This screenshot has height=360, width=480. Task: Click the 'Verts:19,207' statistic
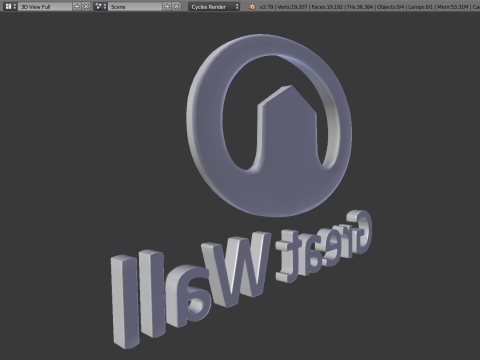(x=292, y=7)
